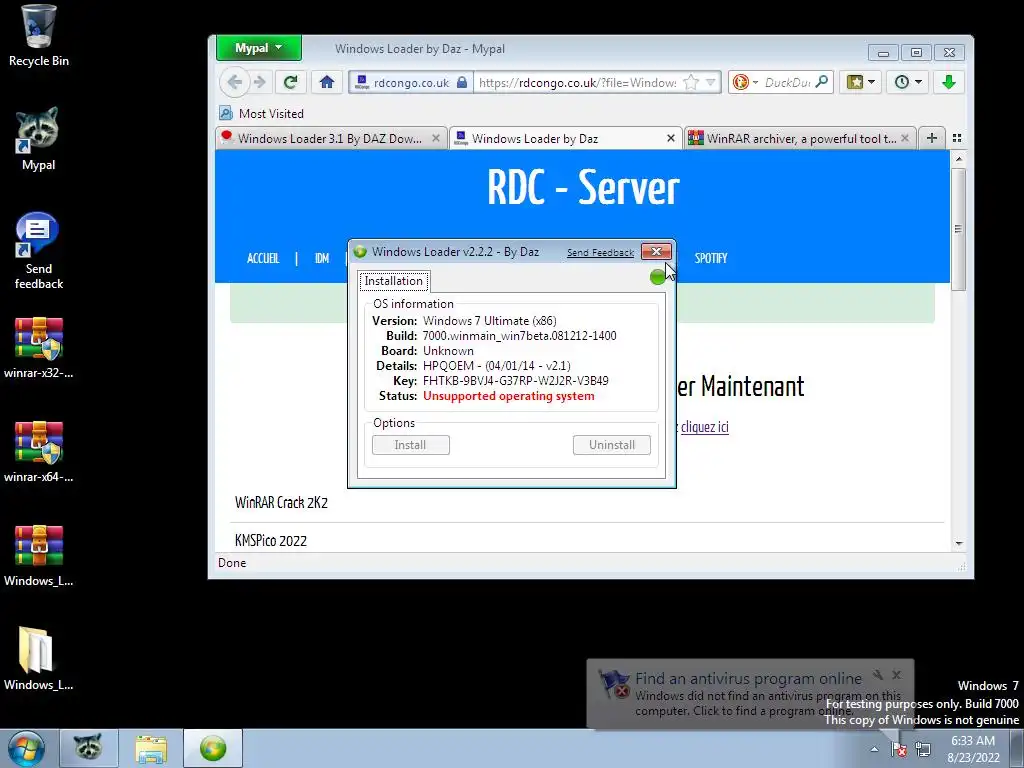Show all tabs grid icon
This screenshot has height=768, width=1024.
pos(957,138)
